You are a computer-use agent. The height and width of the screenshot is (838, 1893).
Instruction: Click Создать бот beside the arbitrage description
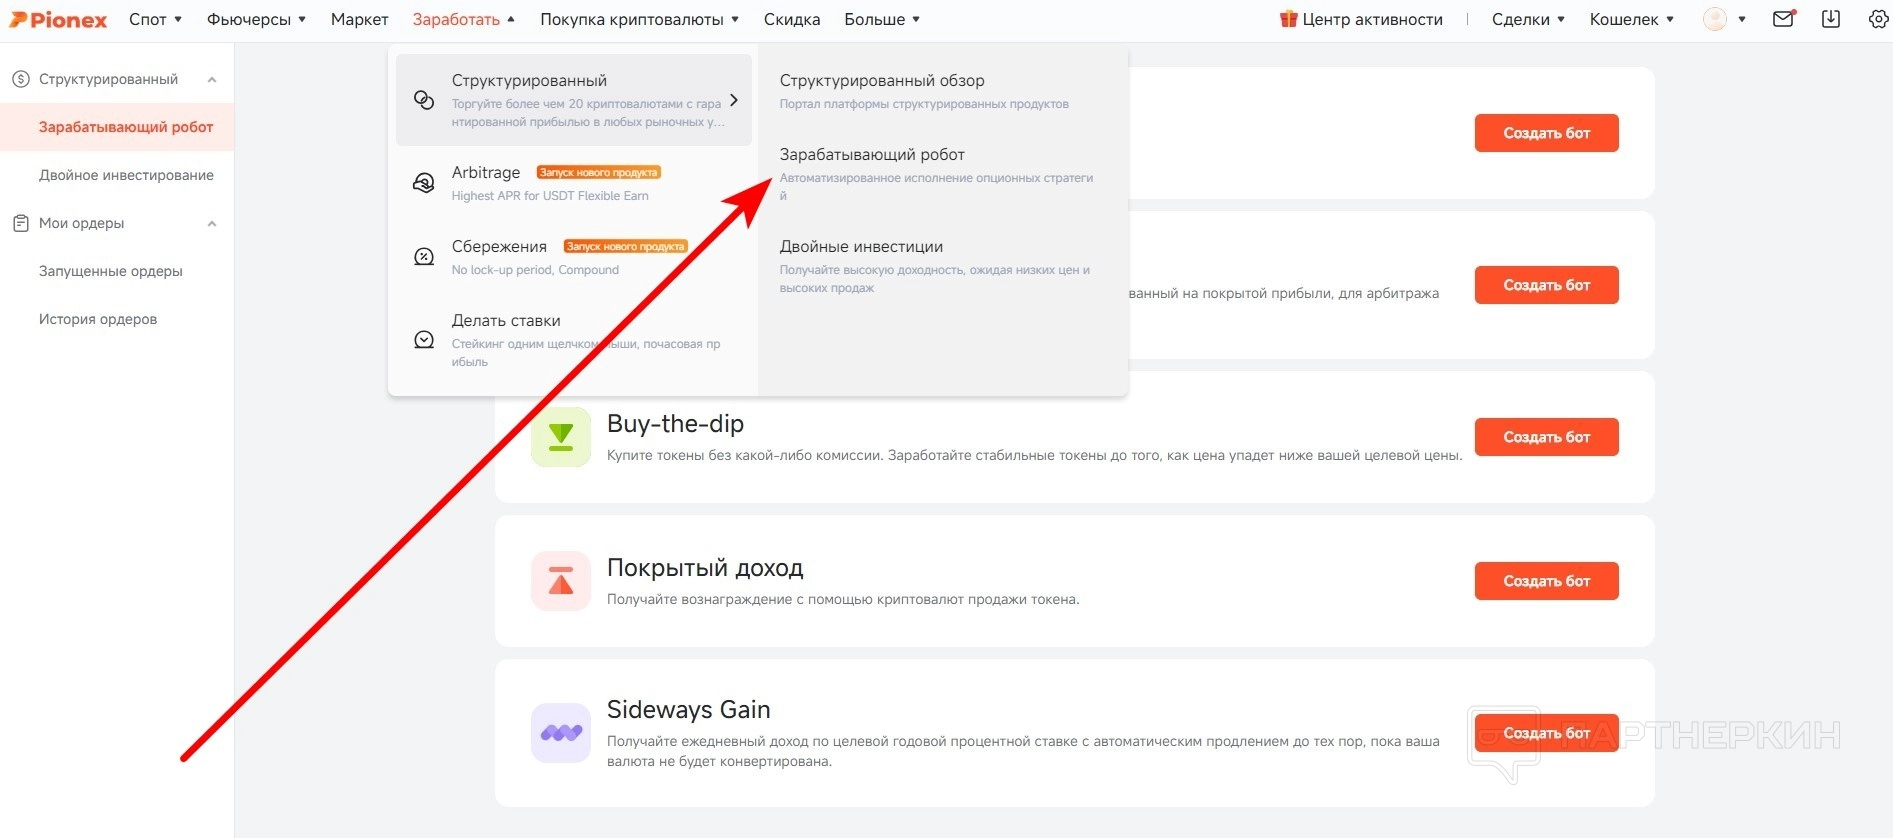pyautogui.click(x=1546, y=285)
